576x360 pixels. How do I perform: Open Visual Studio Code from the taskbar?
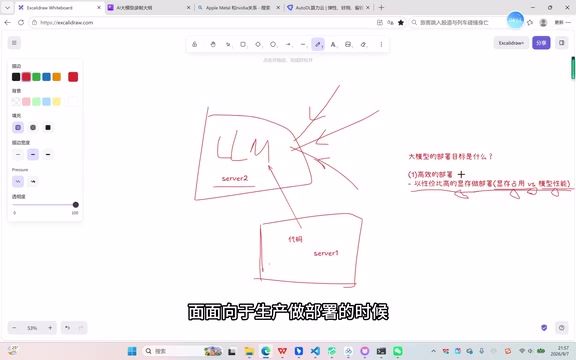[x=315, y=351]
